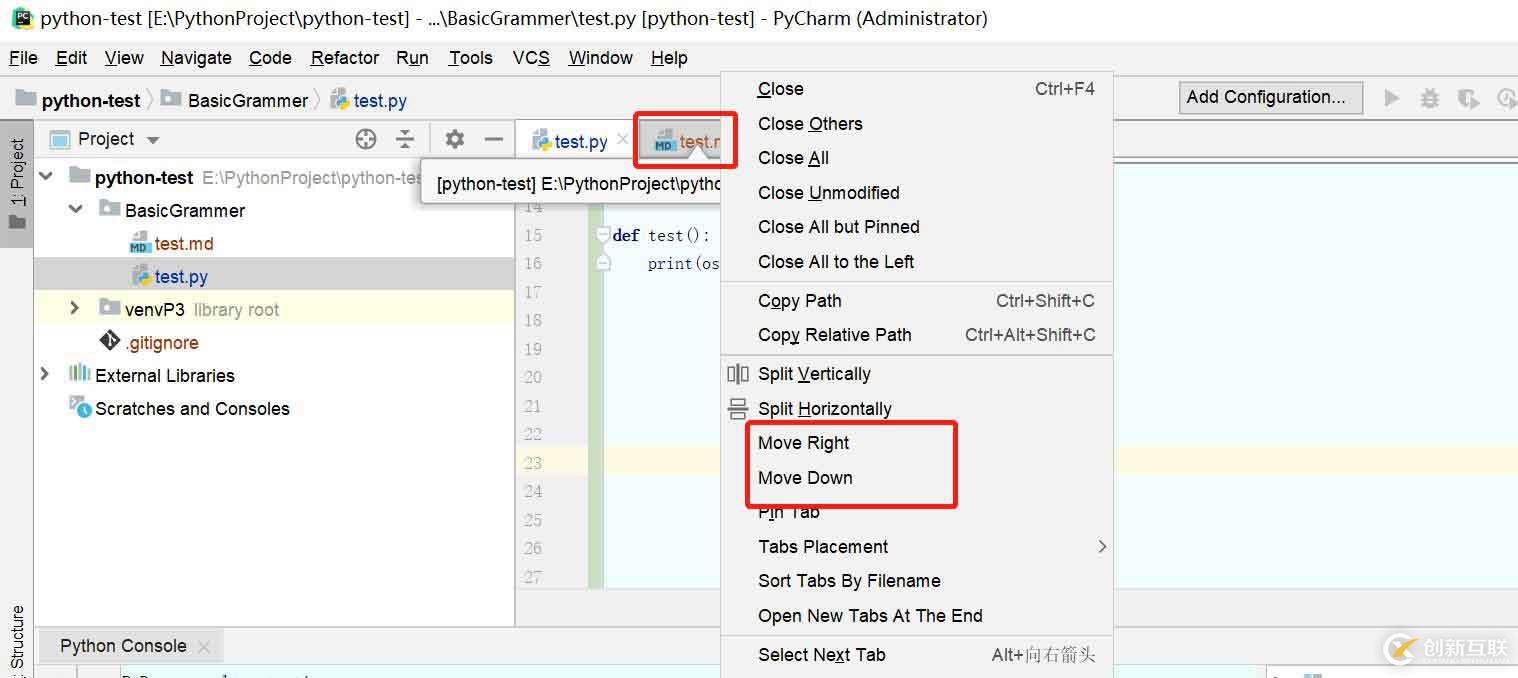The image size is (1518, 678).
Task: Open the Help menu
Action: click(669, 58)
